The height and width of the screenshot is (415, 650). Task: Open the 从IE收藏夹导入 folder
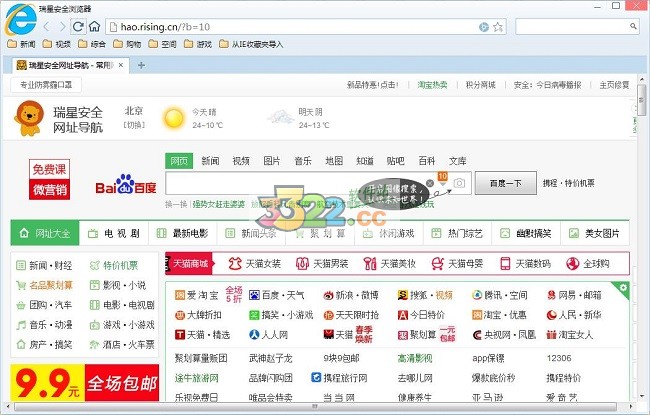251,44
